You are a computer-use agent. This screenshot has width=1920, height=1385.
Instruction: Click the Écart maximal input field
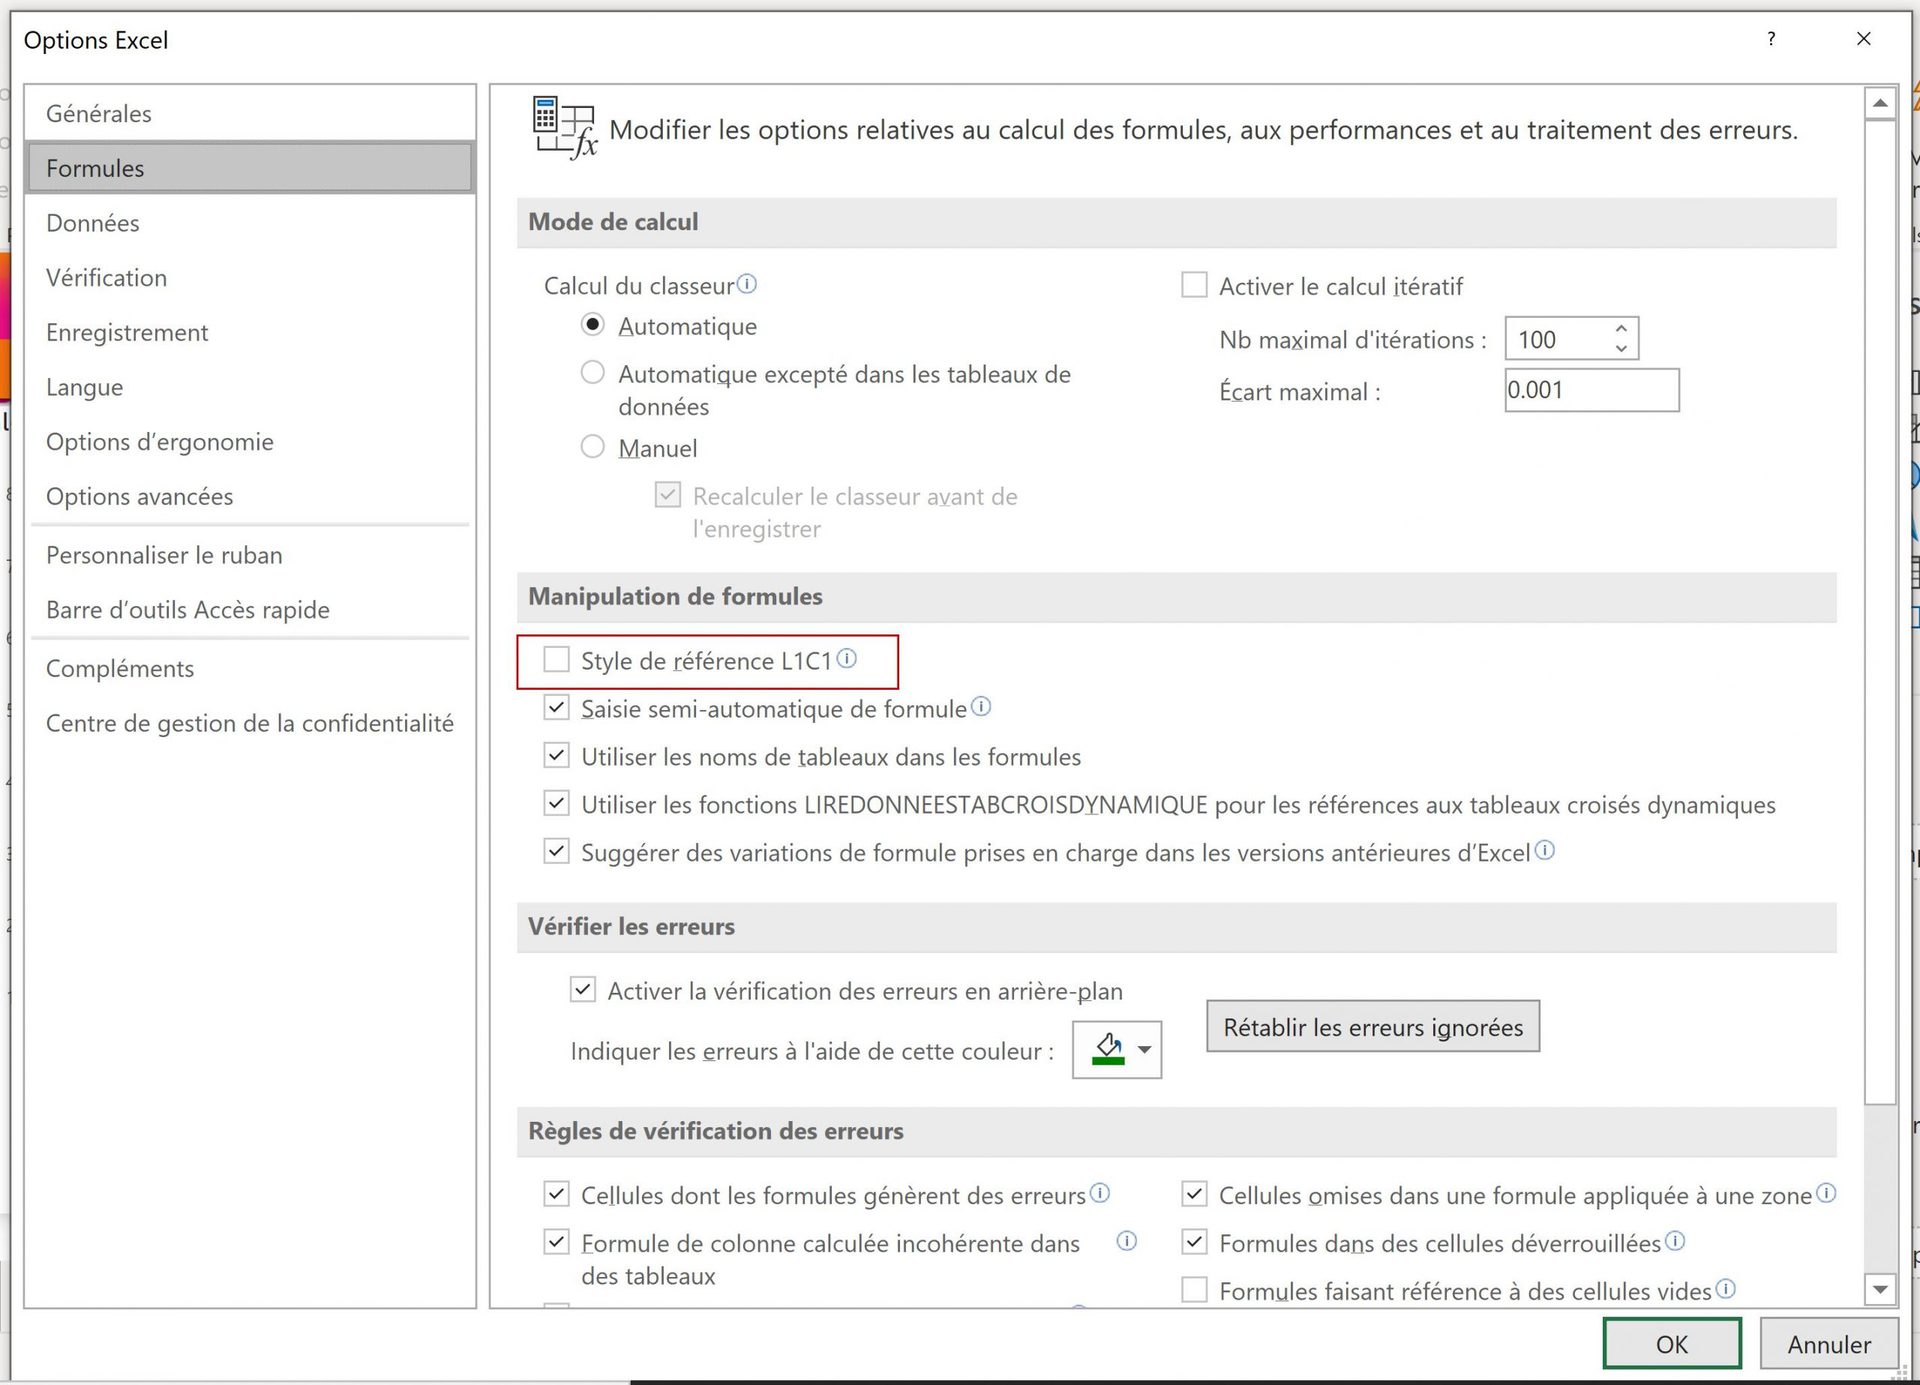pyautogui.click(x=1590, y=391)
